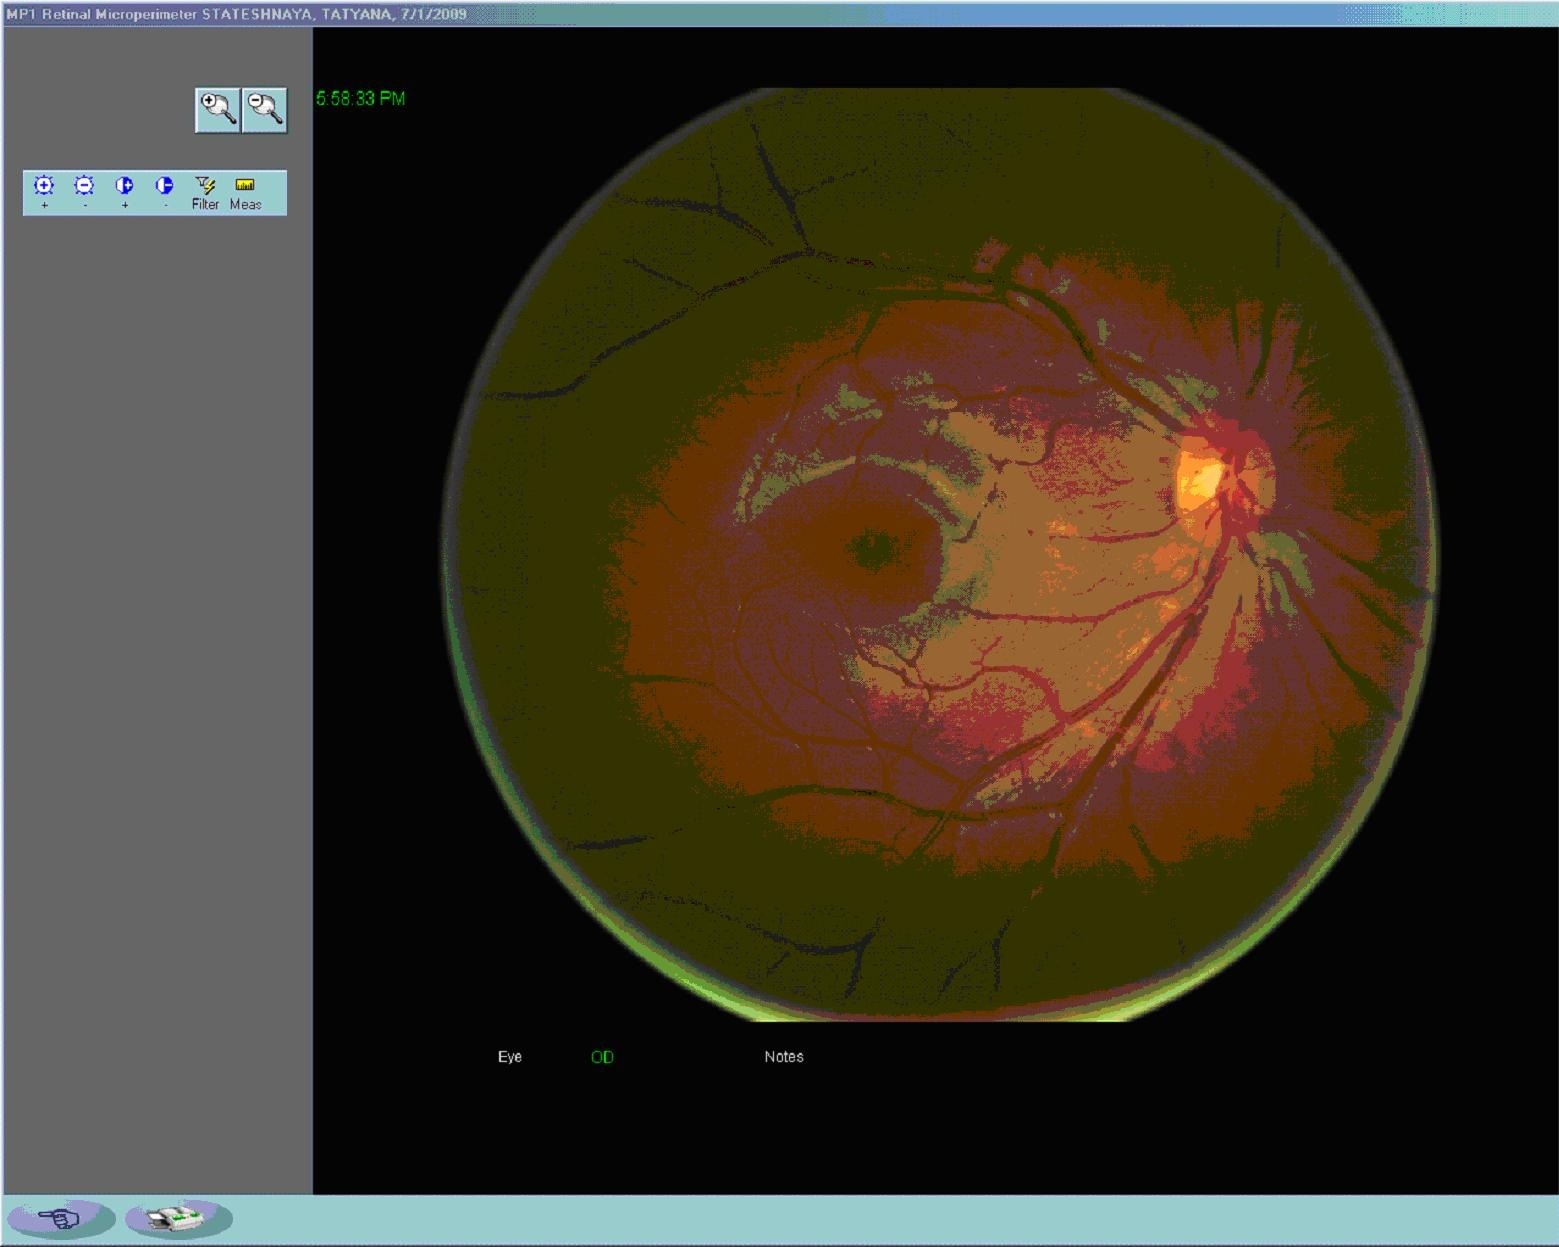Open the Filter tool

[205, 186]
